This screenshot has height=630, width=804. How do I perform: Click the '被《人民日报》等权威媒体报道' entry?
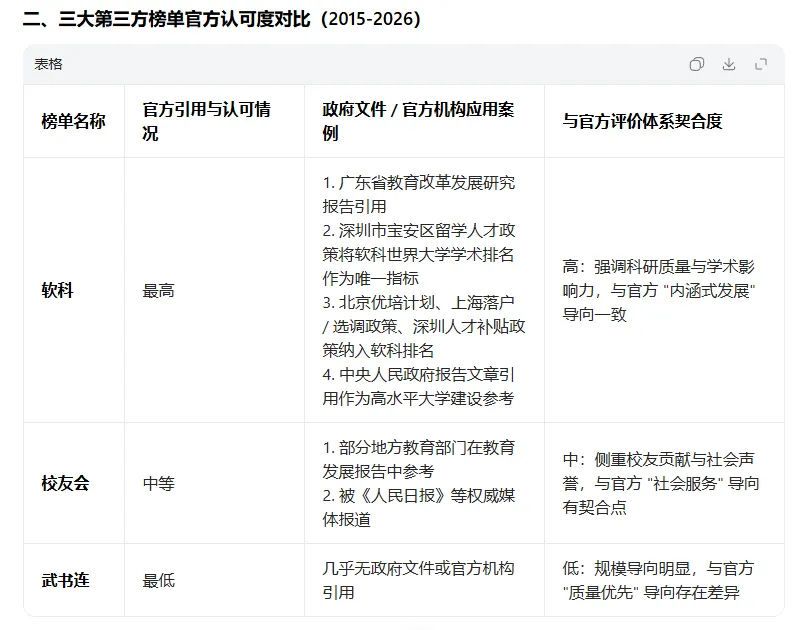tap(419, 507)
